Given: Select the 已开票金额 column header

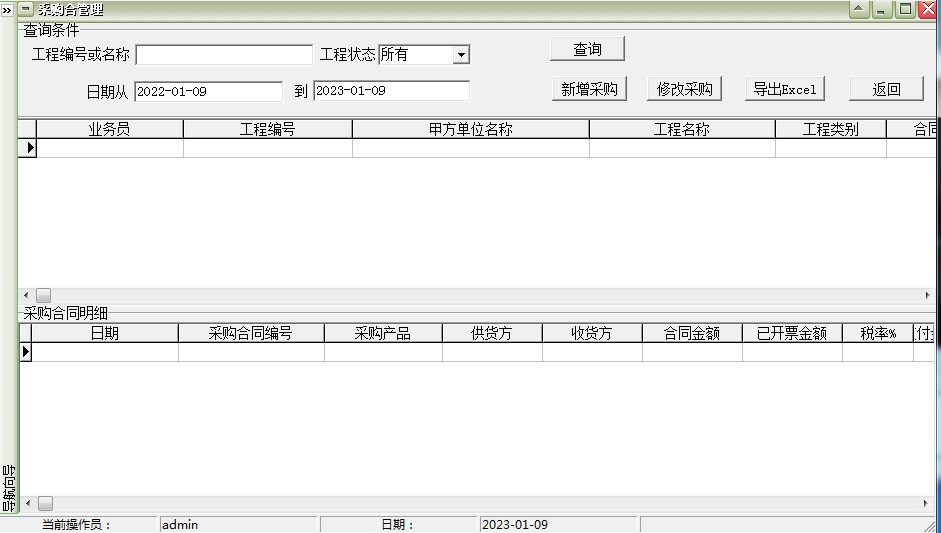Looking at the screenshot, I should [792, 333].
